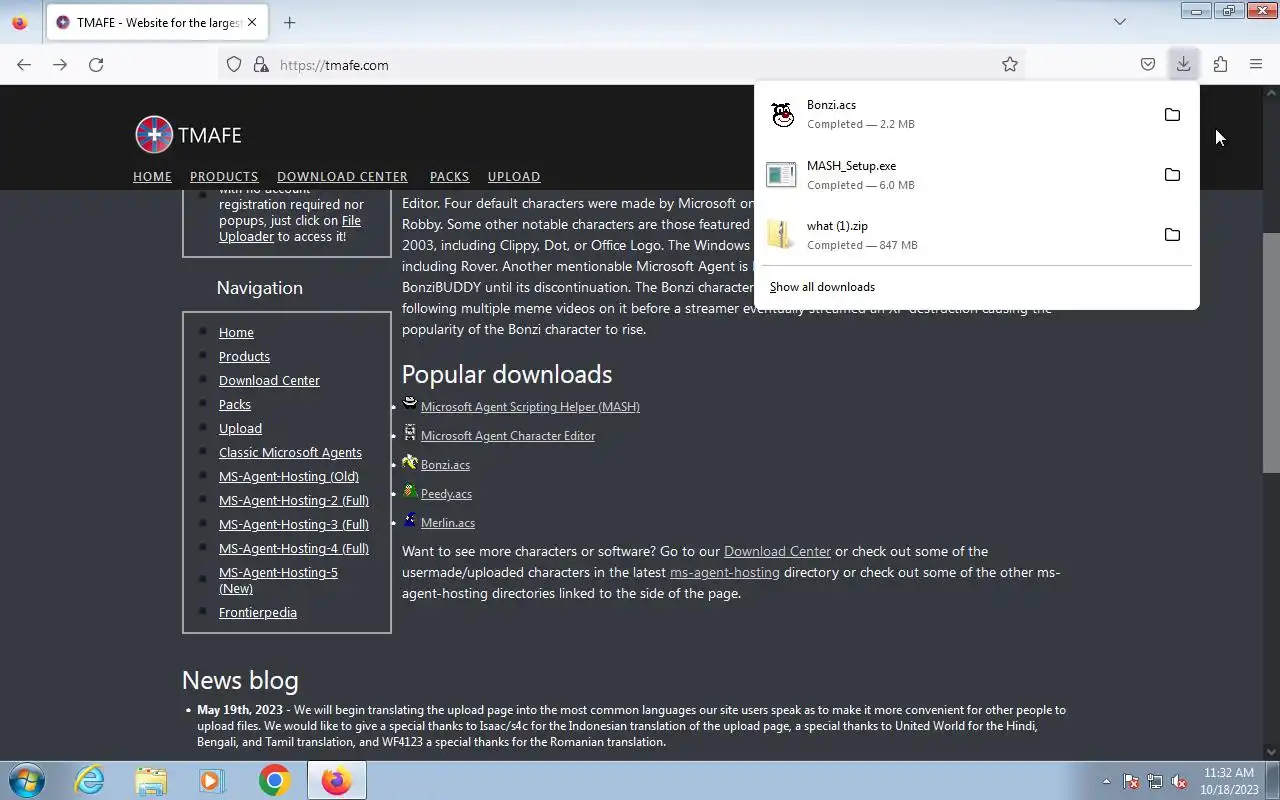Click the site security padlock icon
The image size is (1280, 800).
pos(261,64)
